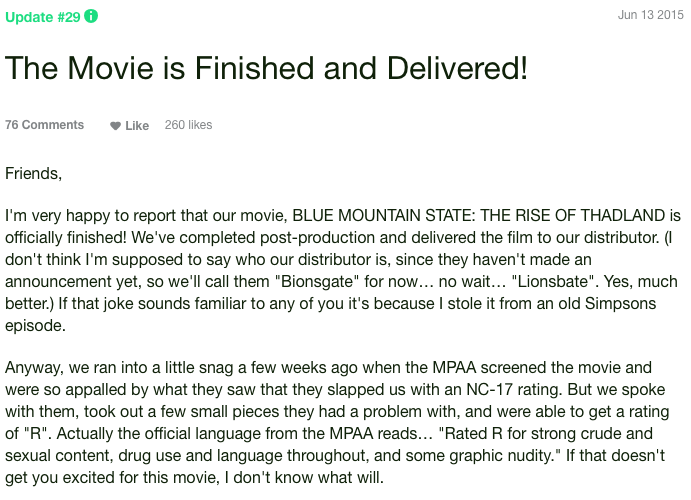Click the Jun 13 2015 date stamp
Viewport: 691px width, 500px height.
(x=650, y=15)
